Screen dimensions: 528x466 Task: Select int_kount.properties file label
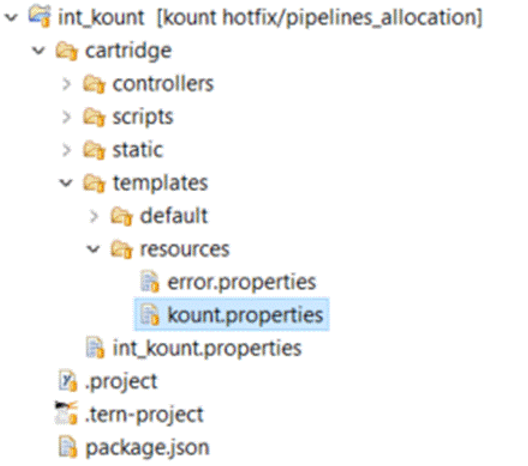(x=207, y=348)
